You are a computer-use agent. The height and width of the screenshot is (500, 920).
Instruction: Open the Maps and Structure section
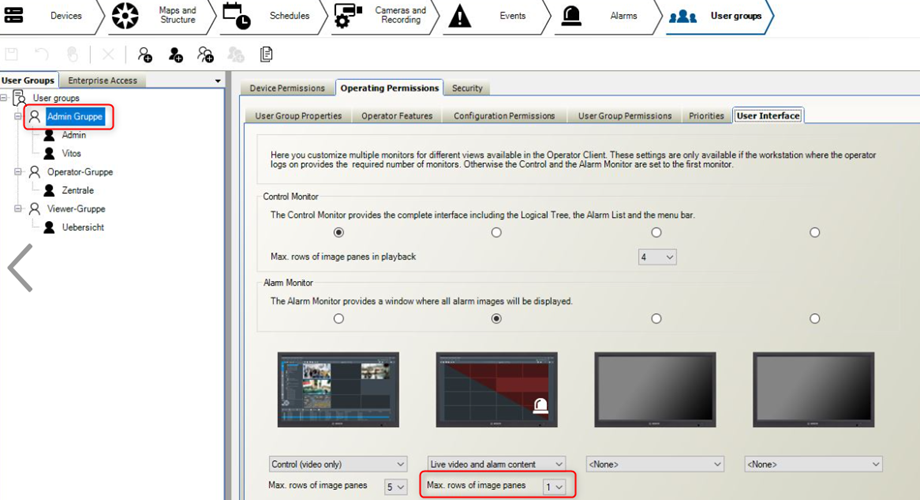(x=124, y=16)
